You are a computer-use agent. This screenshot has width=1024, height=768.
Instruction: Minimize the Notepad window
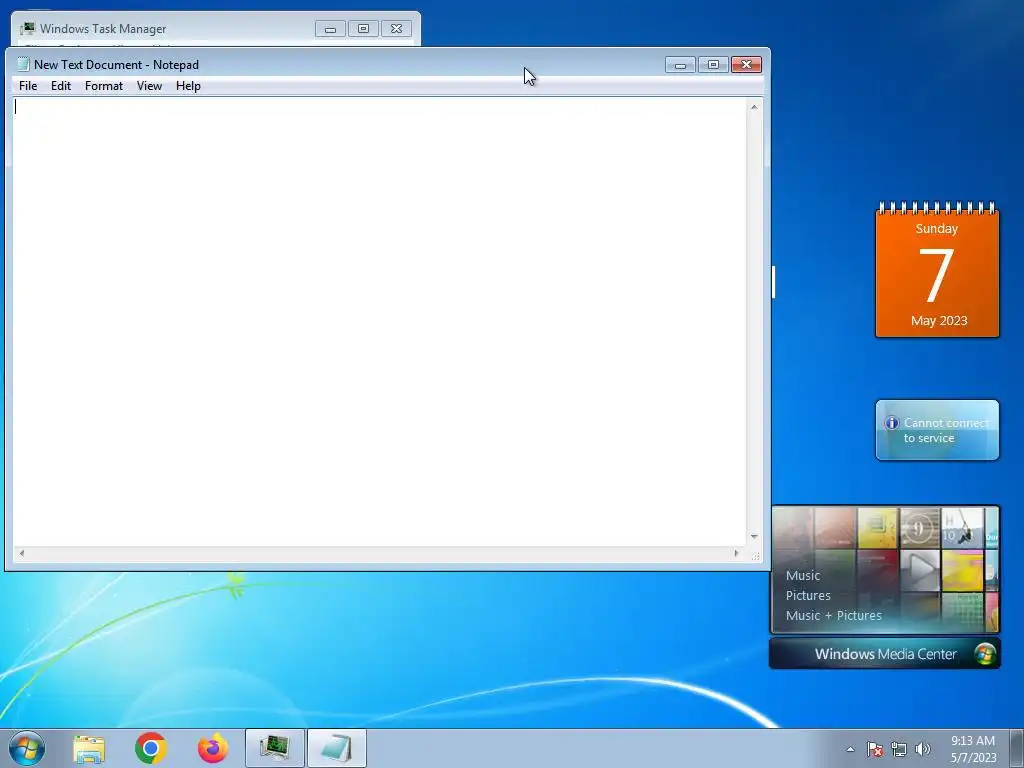(680, 65)
